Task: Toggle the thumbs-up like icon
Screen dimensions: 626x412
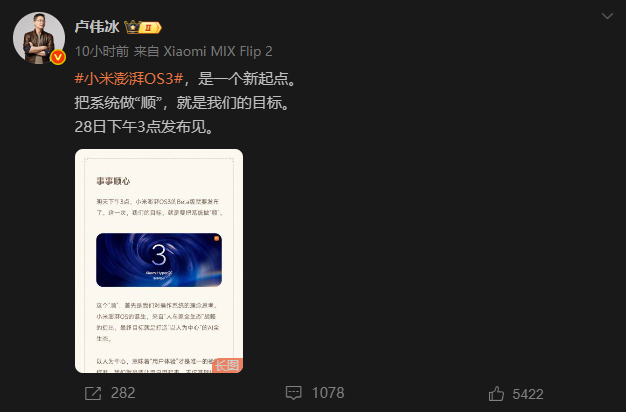Action: (x=496, y=394)
